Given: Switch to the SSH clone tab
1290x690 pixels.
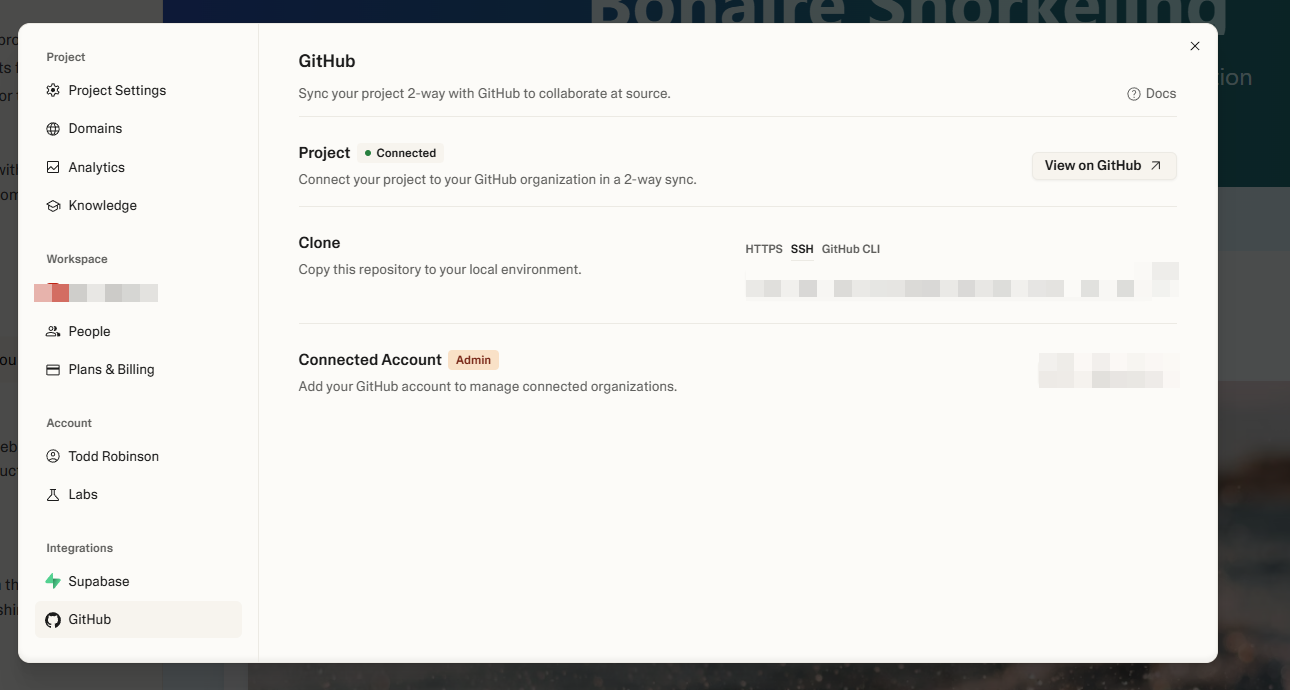Looking at the screenshot, I should (x=802, y=249).
